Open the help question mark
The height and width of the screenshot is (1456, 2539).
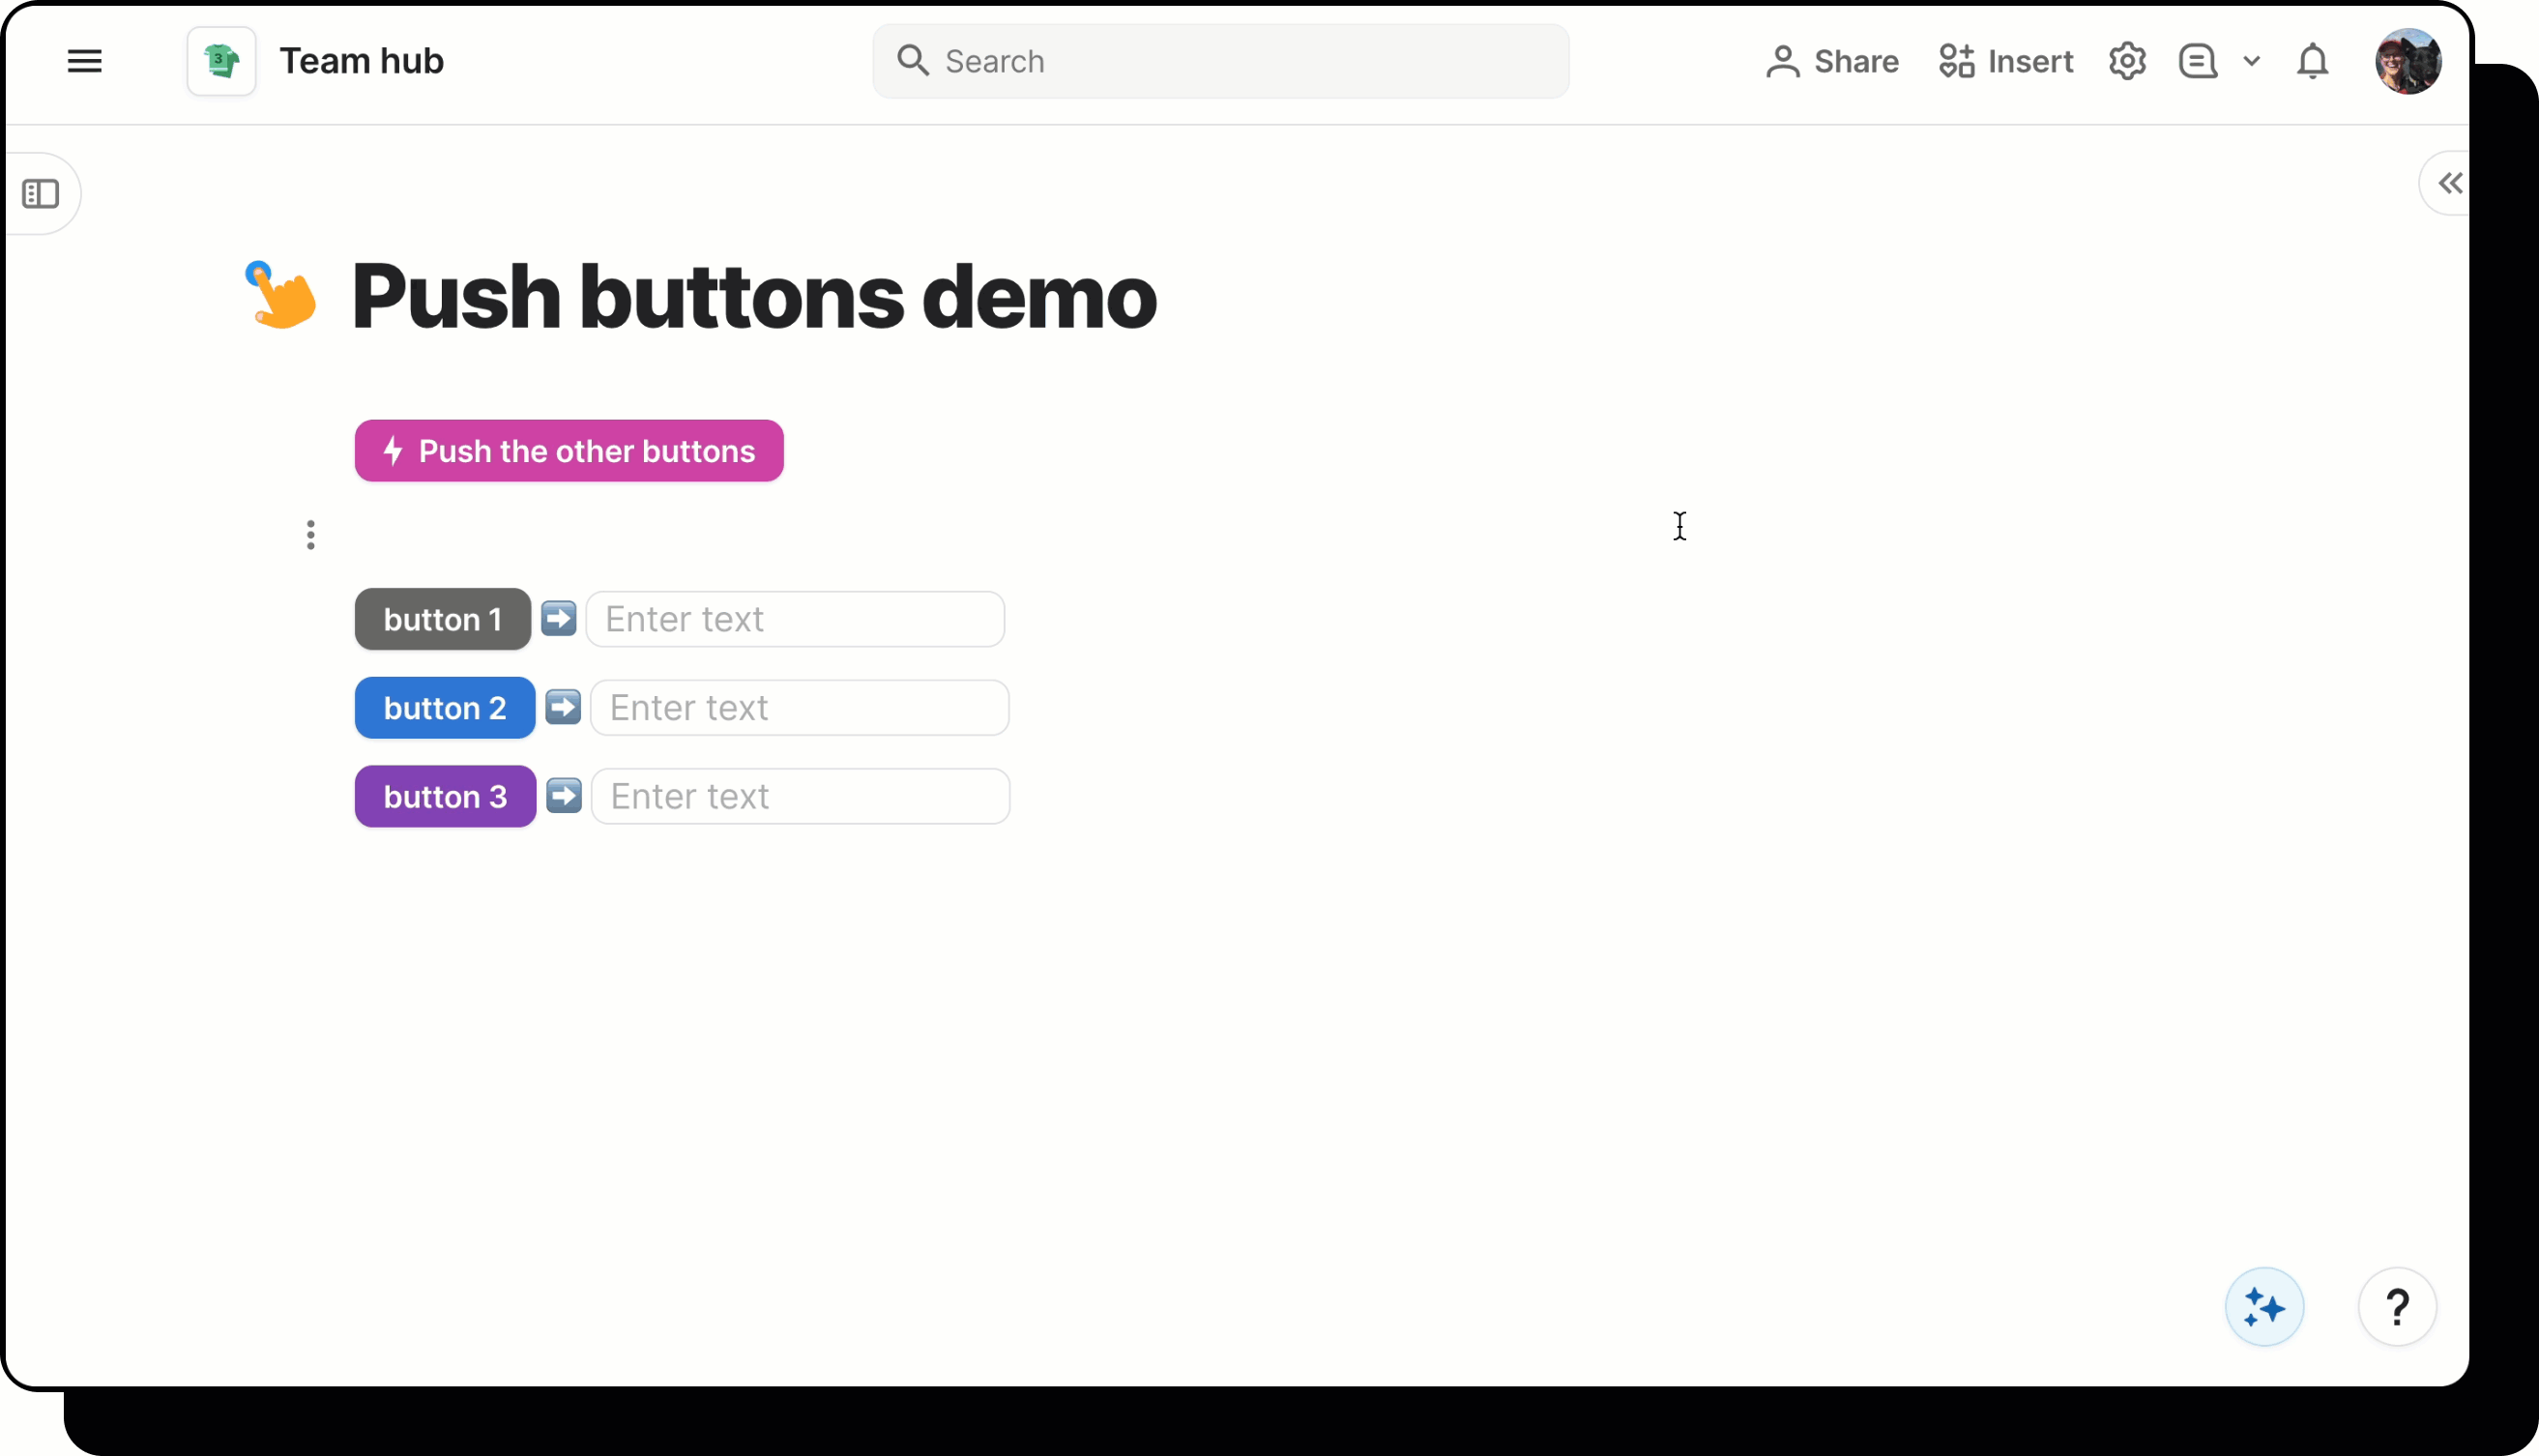(x=2396, y=1307)
